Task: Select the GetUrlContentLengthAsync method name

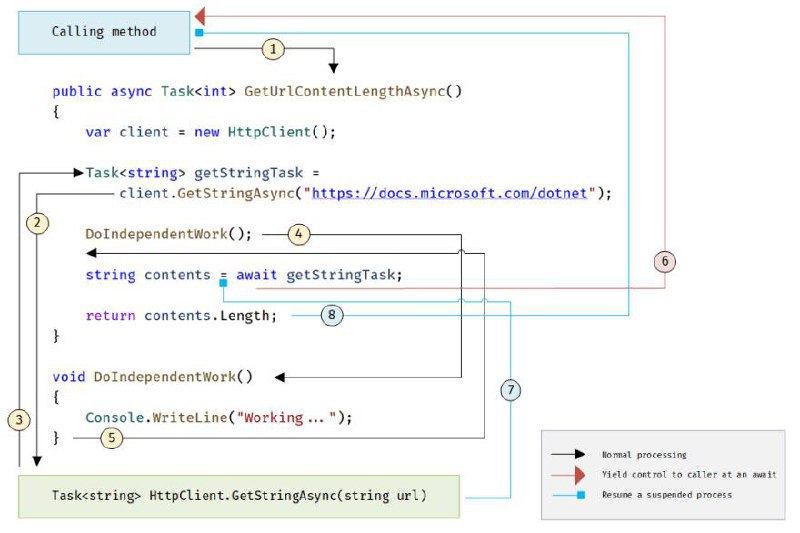Action: 345,91
